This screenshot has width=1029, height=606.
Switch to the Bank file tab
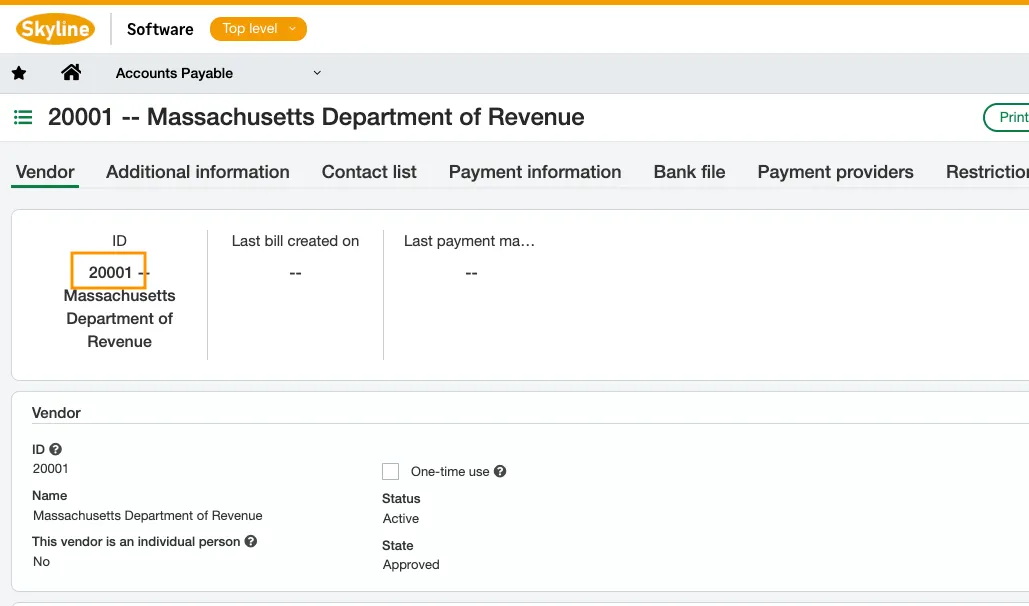pos(689,172)
